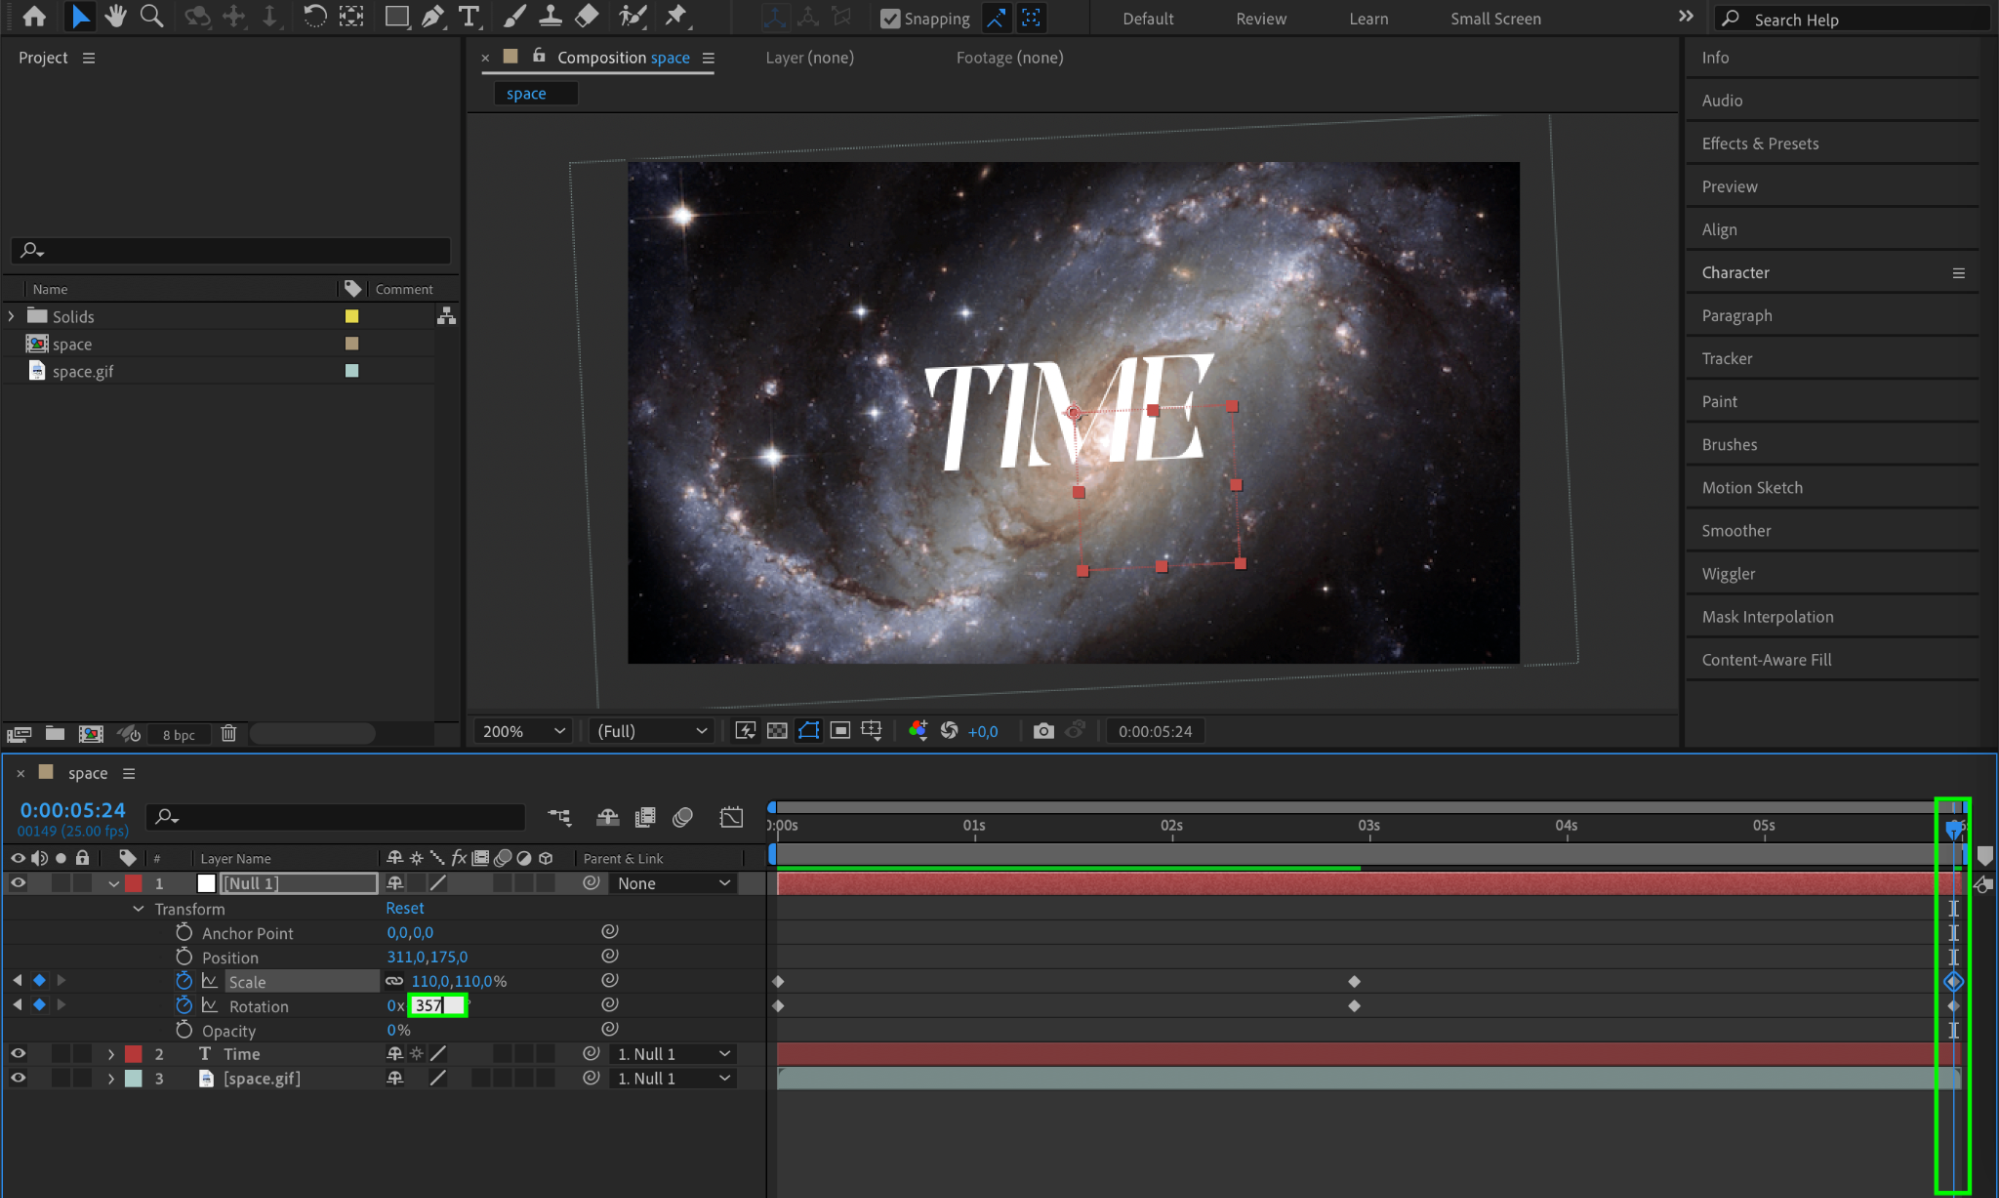Toggle the Rotation stopwatch
The width and height of the screenshot is (1999, 1198).
[x=184, y=1005]
